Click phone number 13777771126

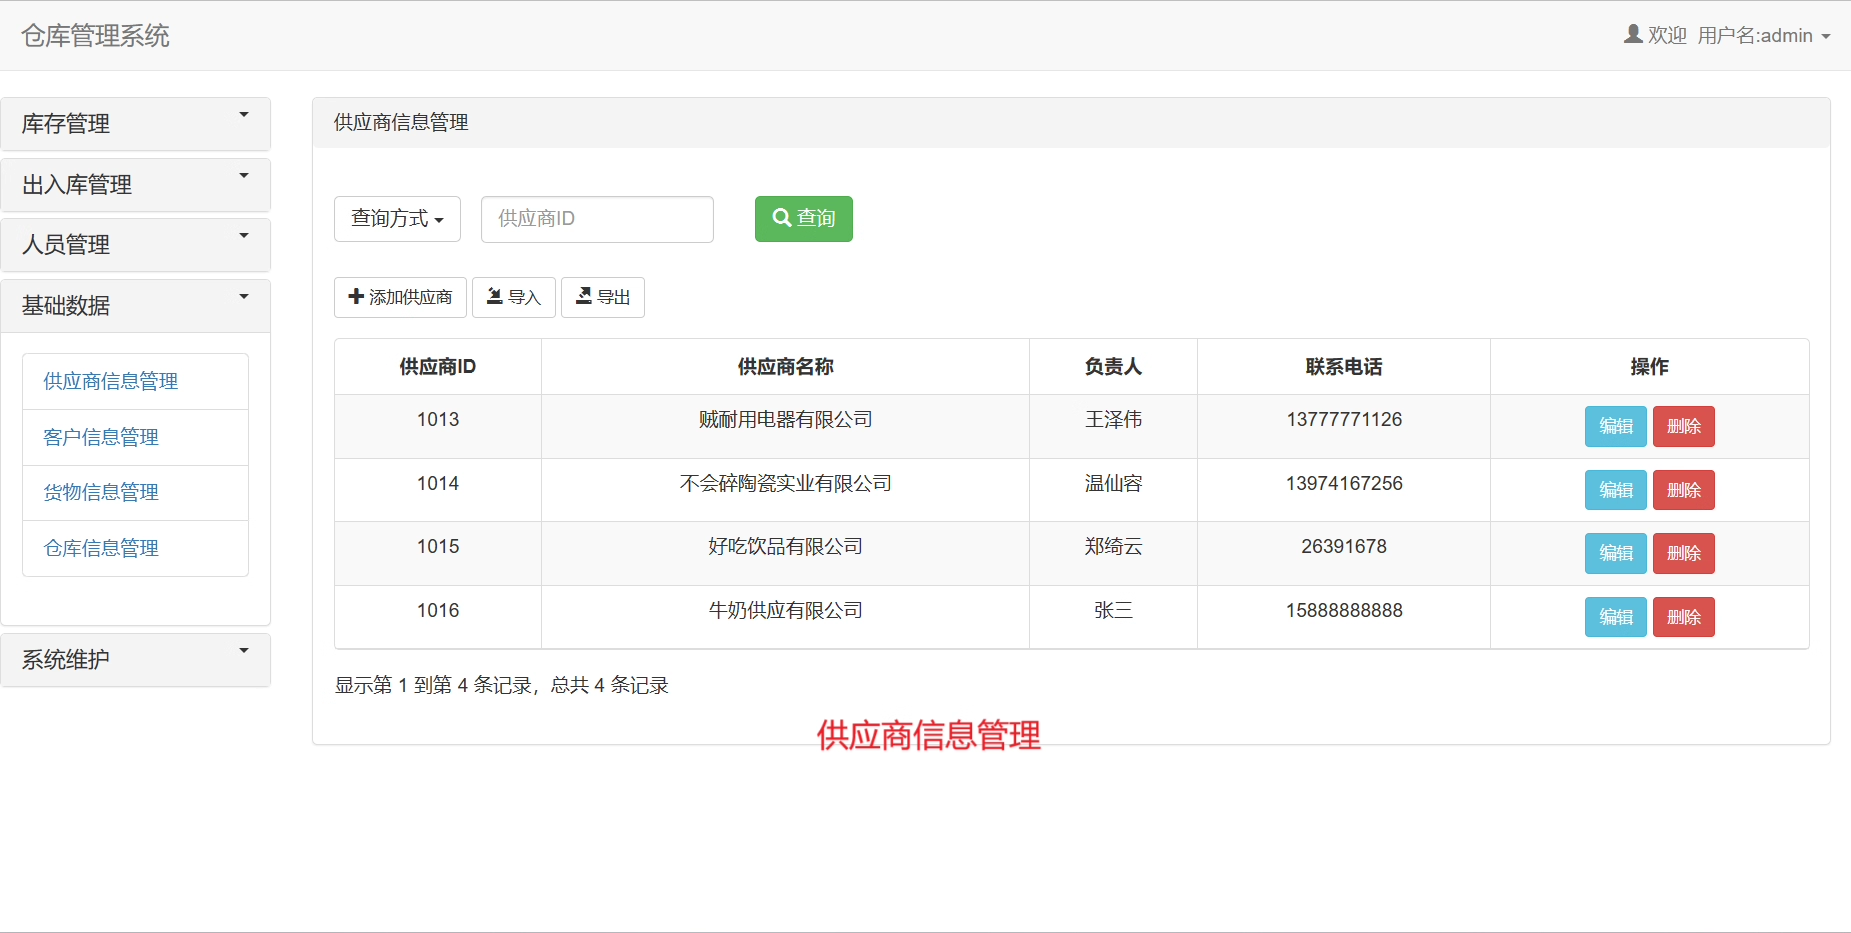tap(1344, 420)
